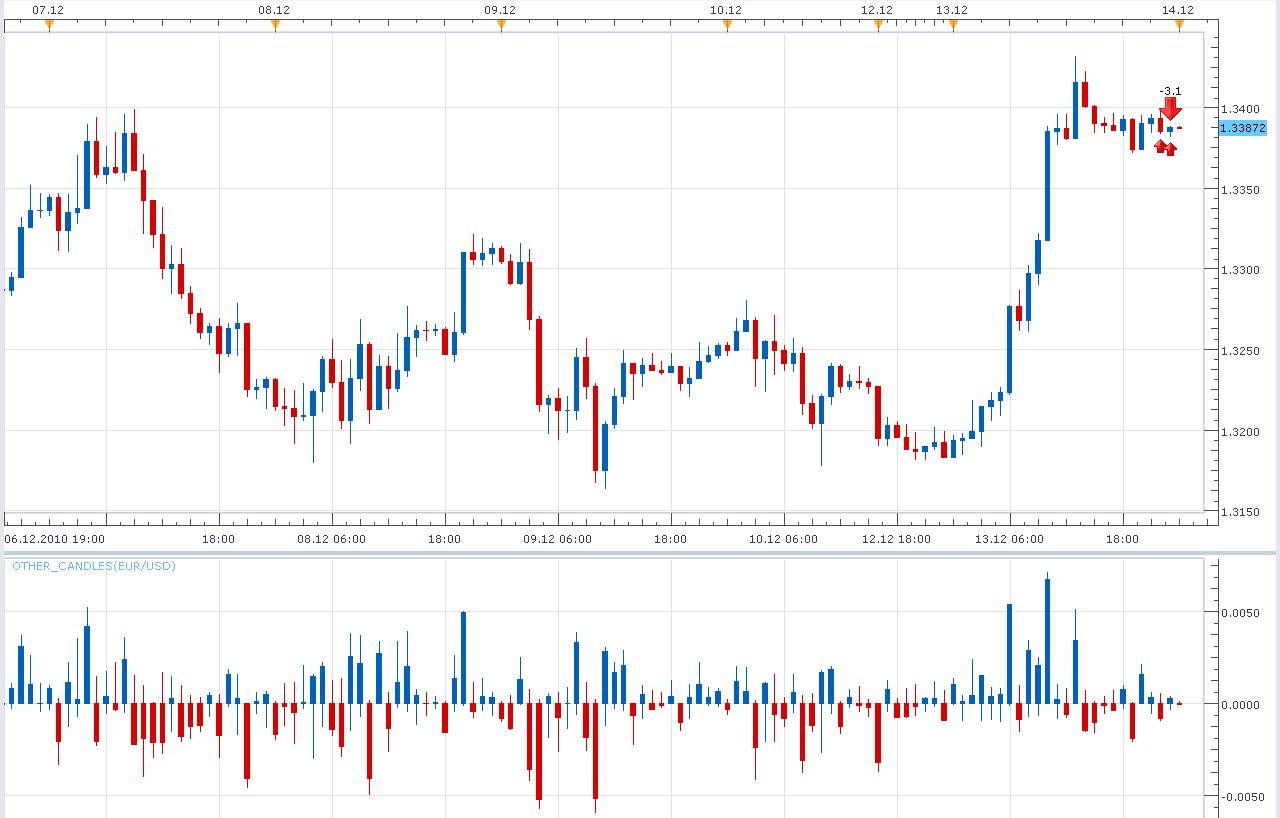This screenshot has height=818, width=1280.
Task: Click the 1.3300 price axis label
Action: pyautogui.click(x=1240, y=270)
